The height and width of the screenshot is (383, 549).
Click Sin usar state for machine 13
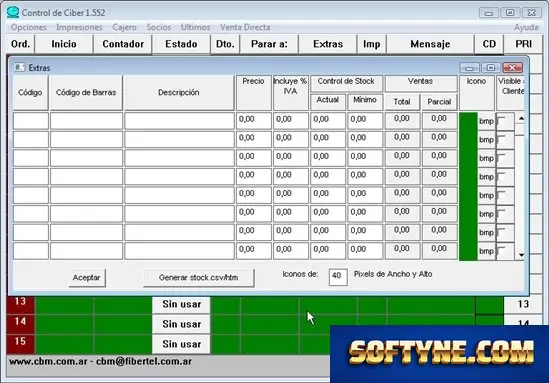pos(181,304)
